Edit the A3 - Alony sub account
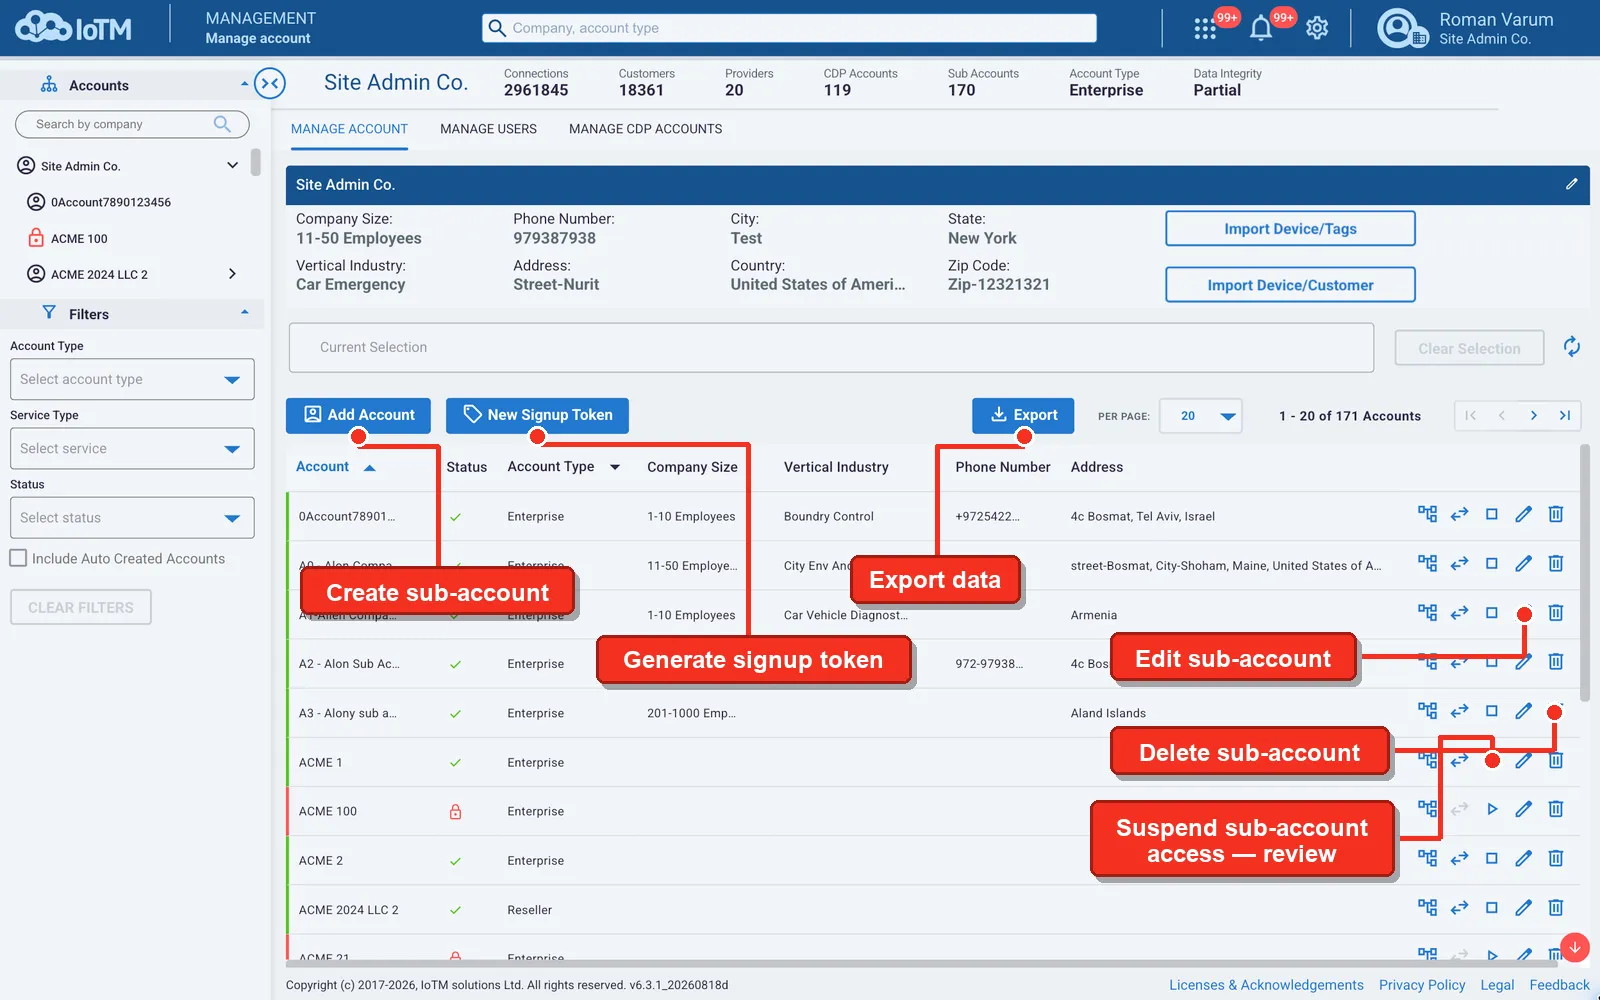Screen dimensions: 1600x1000 1523,711
